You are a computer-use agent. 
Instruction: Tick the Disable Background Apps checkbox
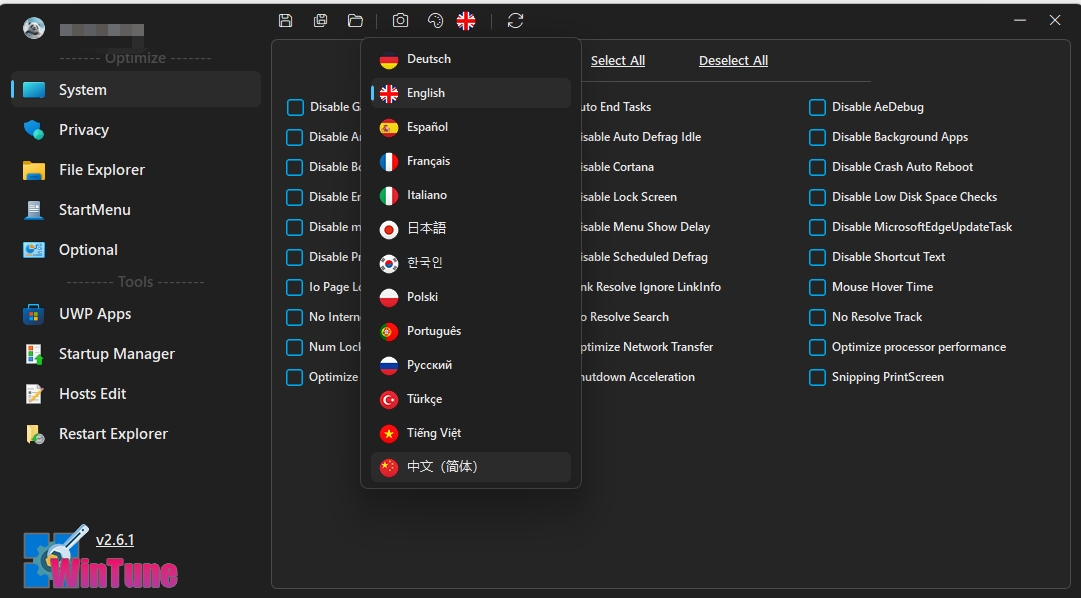tap(818, 137)
